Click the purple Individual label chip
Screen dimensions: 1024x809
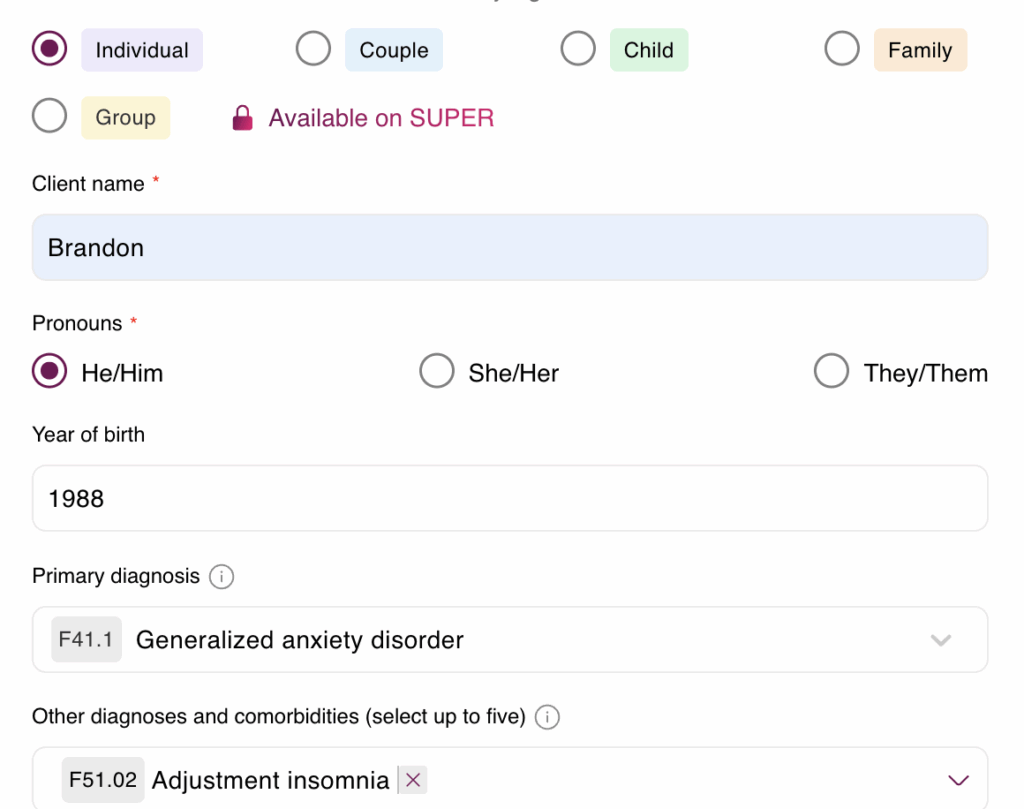pos(142,50)
